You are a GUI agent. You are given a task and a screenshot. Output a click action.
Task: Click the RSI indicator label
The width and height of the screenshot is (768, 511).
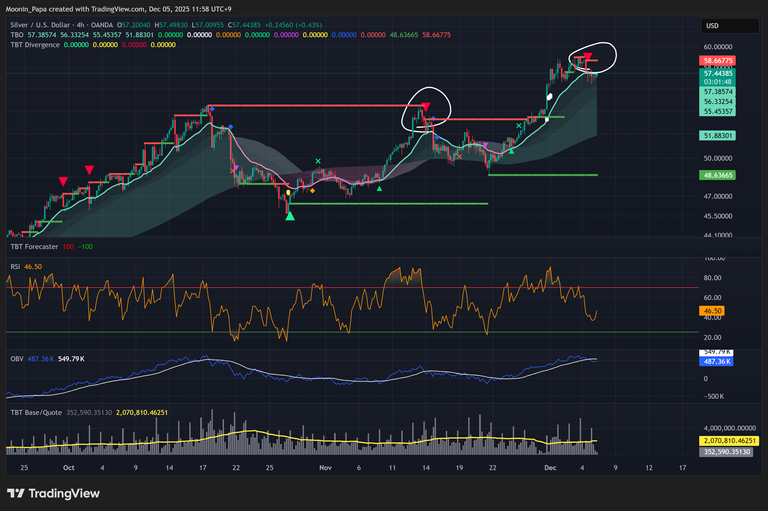16,267
